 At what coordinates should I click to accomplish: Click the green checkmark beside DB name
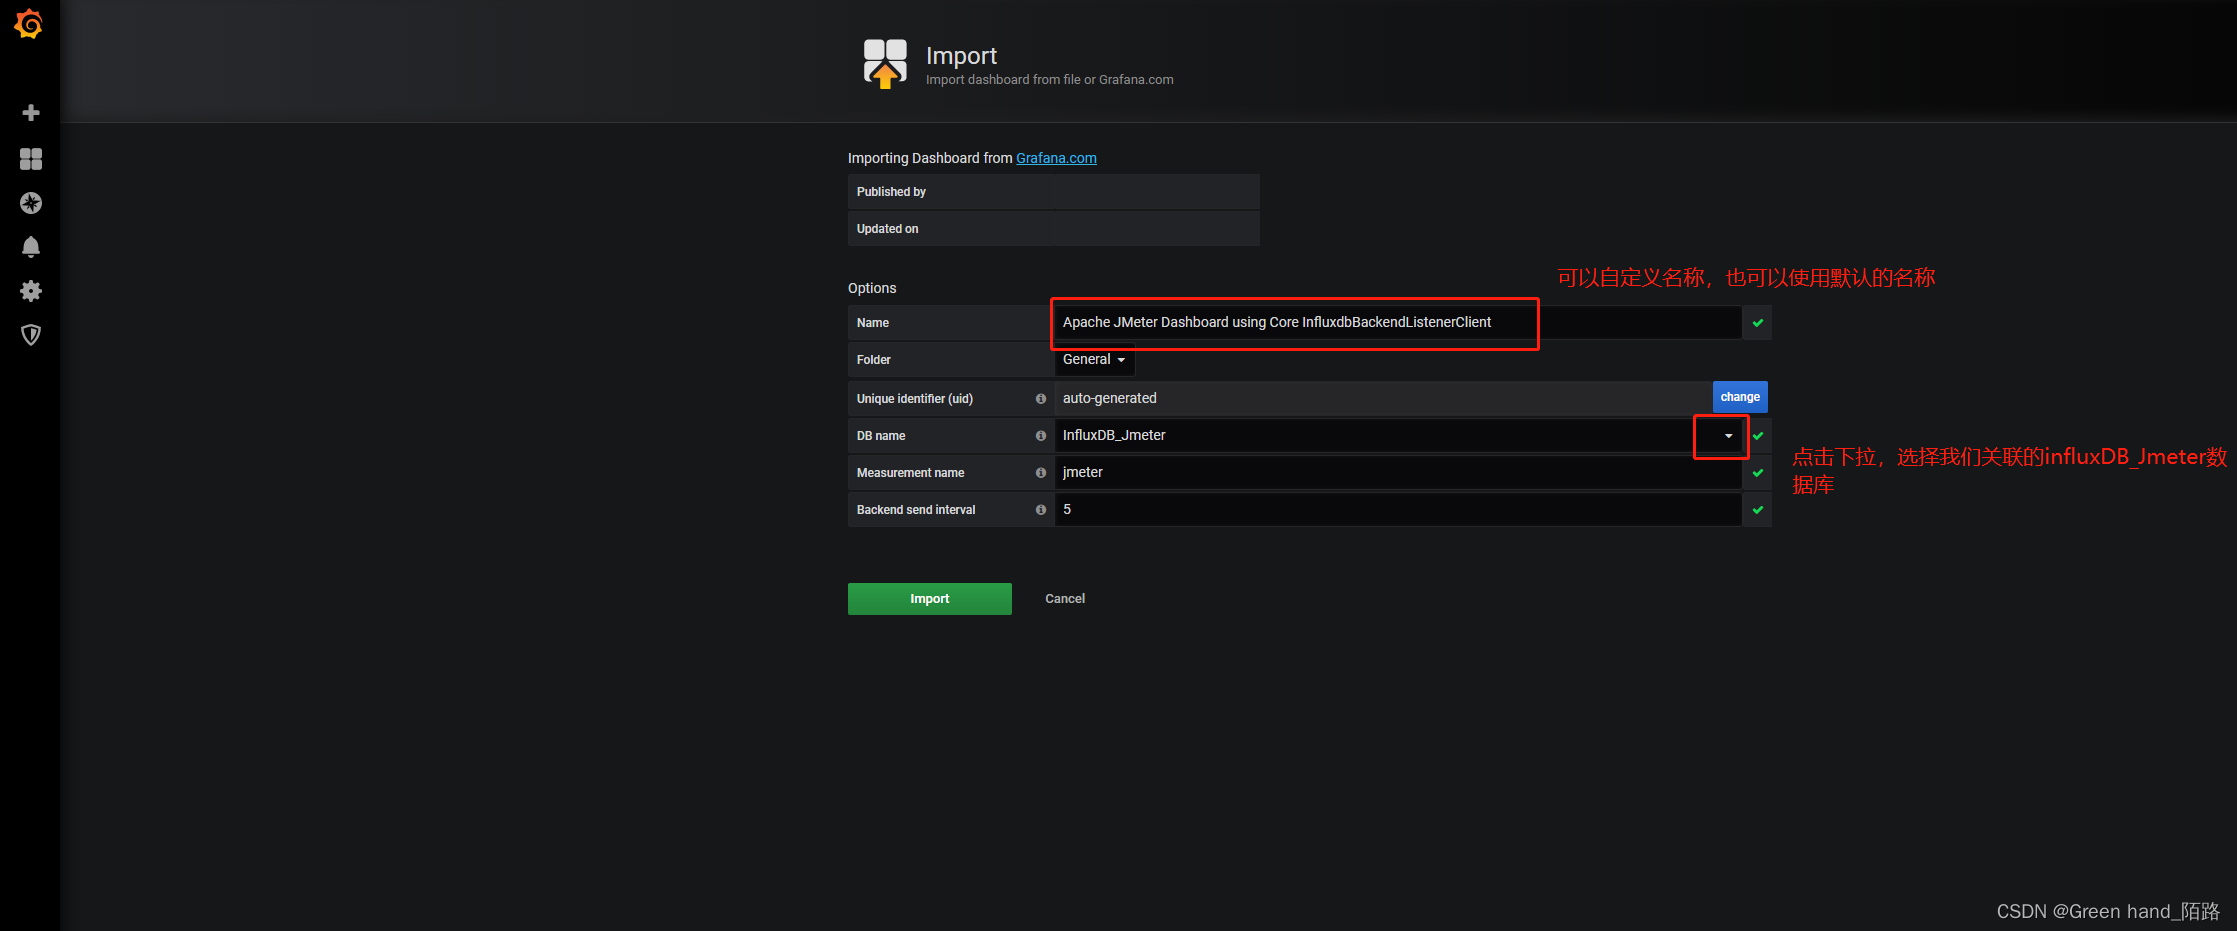(x=1758, y=436)
